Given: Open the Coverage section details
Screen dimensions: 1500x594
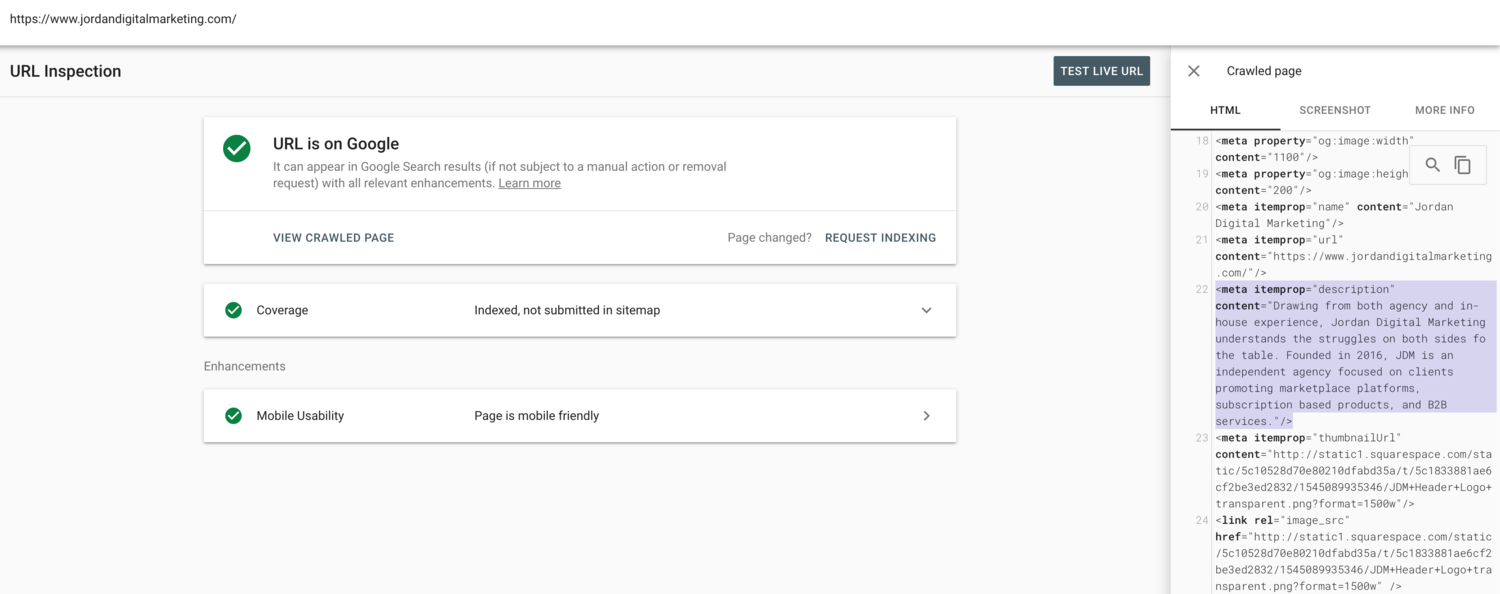Looking at the screenshot, I should [925, 309].
